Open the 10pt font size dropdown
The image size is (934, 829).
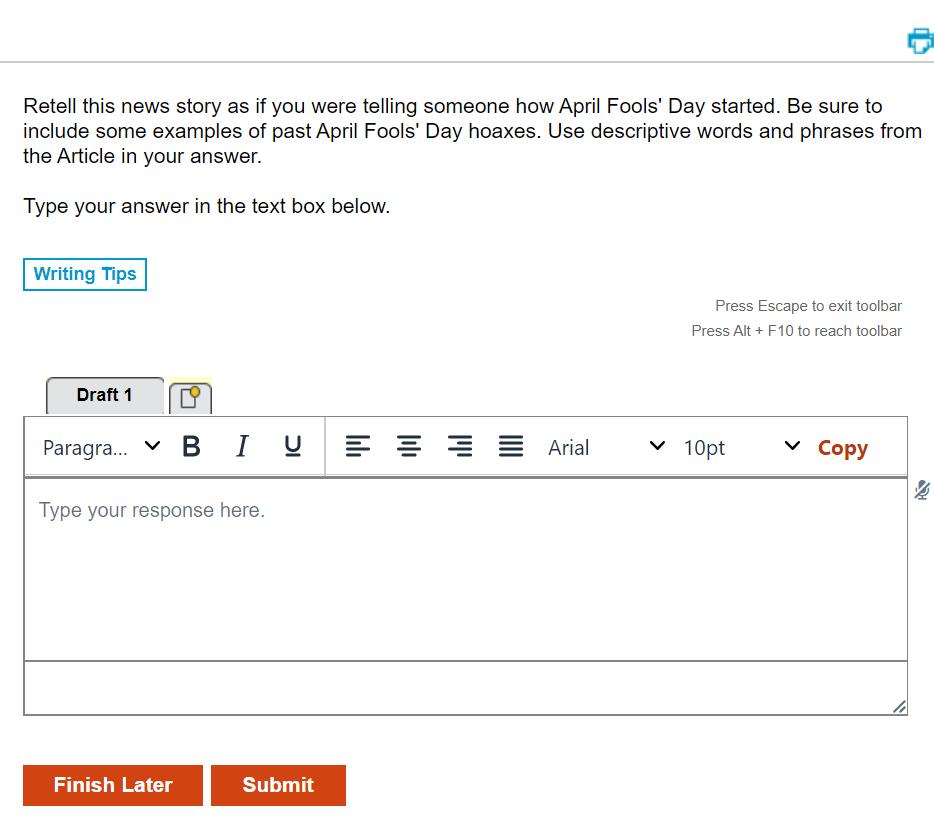741,447
